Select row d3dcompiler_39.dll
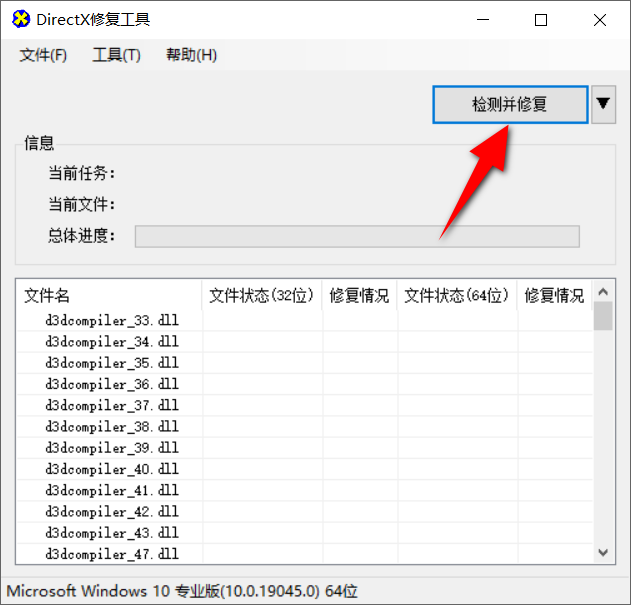This screenshot has height=605, width=631. pos(305,448)
